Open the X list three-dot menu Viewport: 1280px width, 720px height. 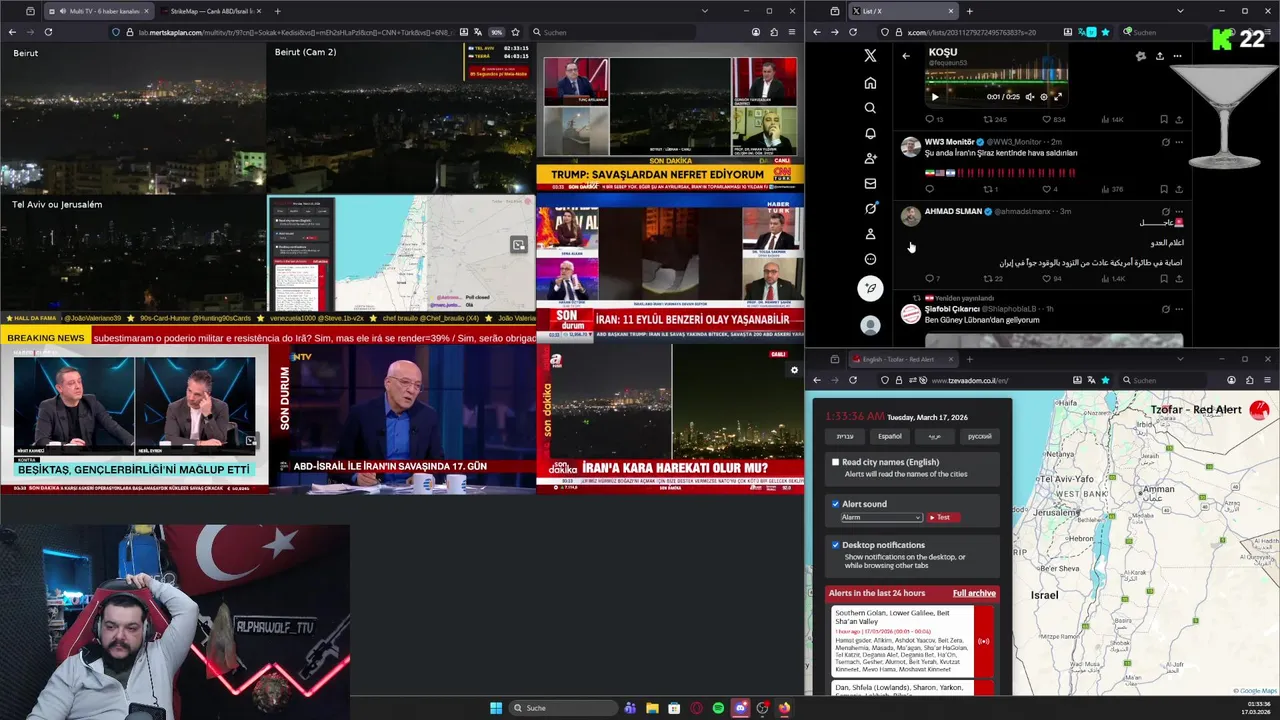[x=1178, y=56]
